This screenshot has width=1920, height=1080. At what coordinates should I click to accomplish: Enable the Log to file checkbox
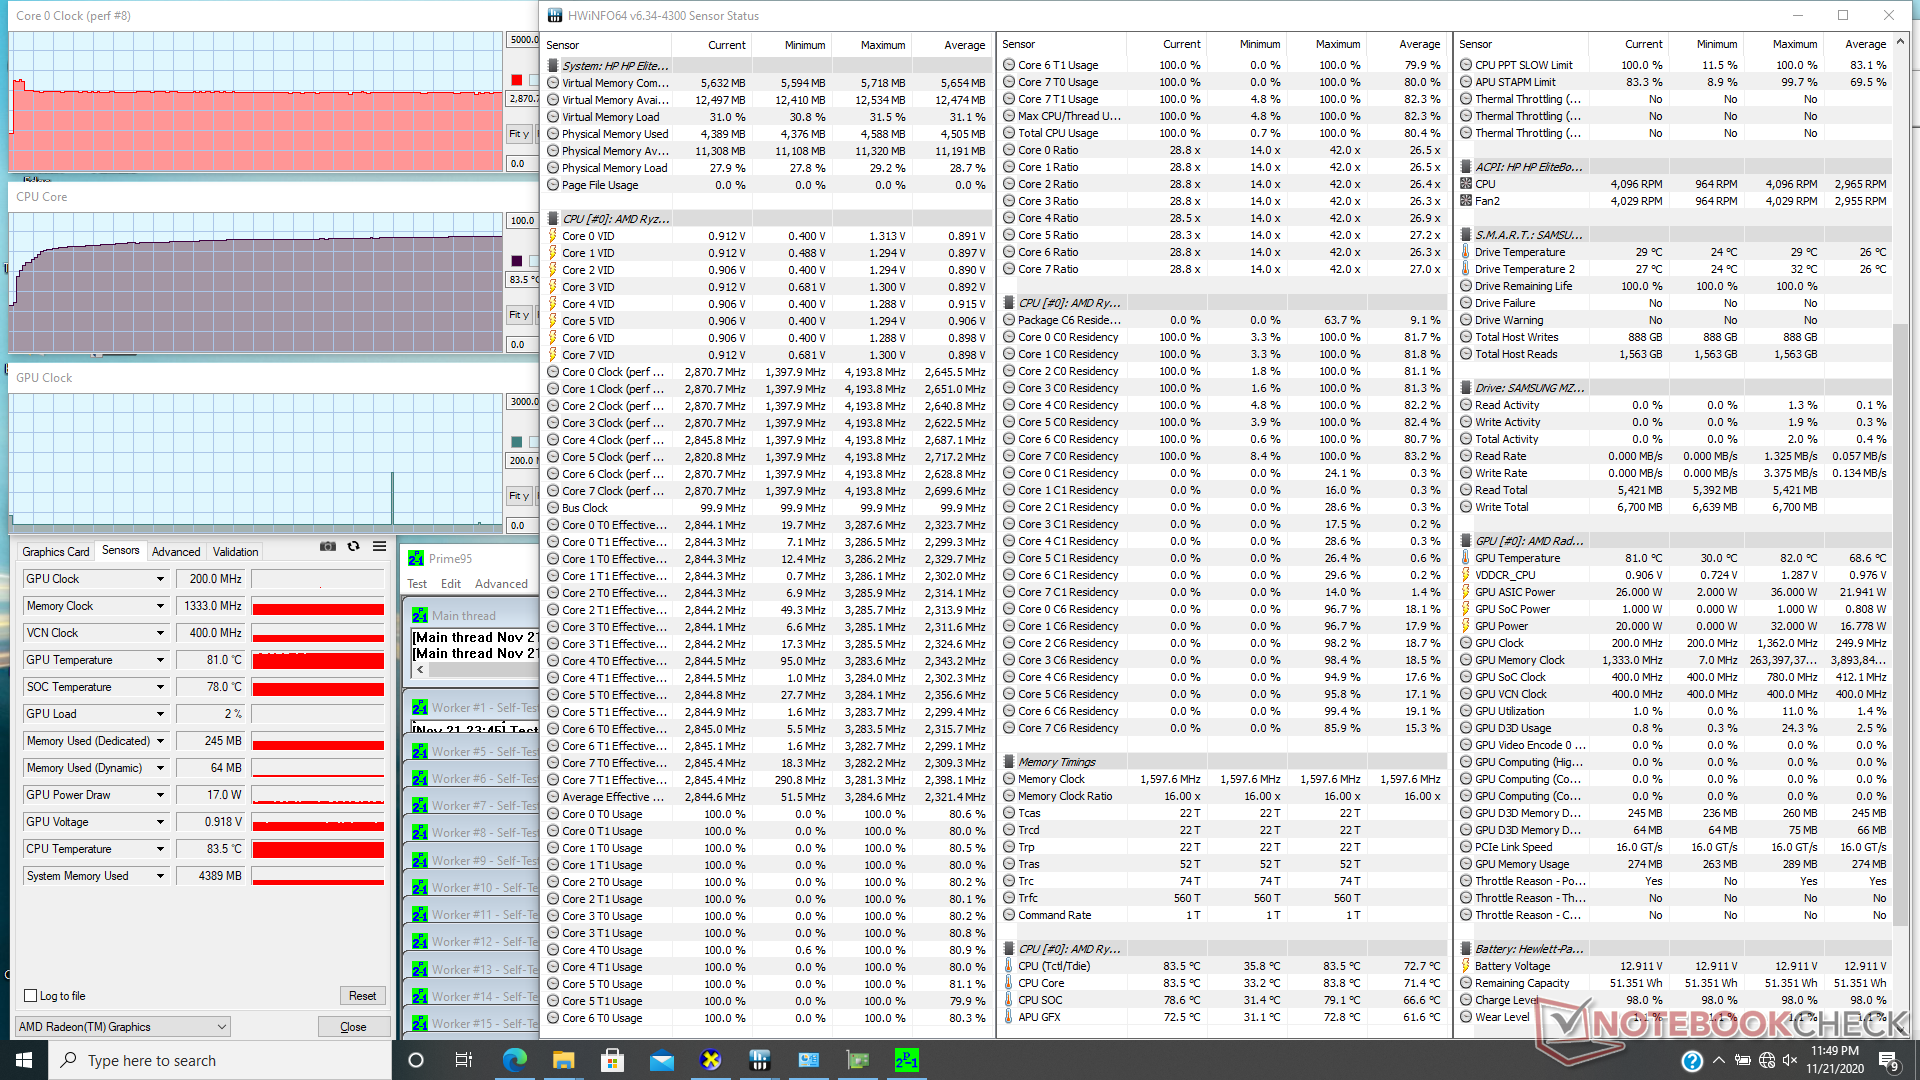pos(31,996)
